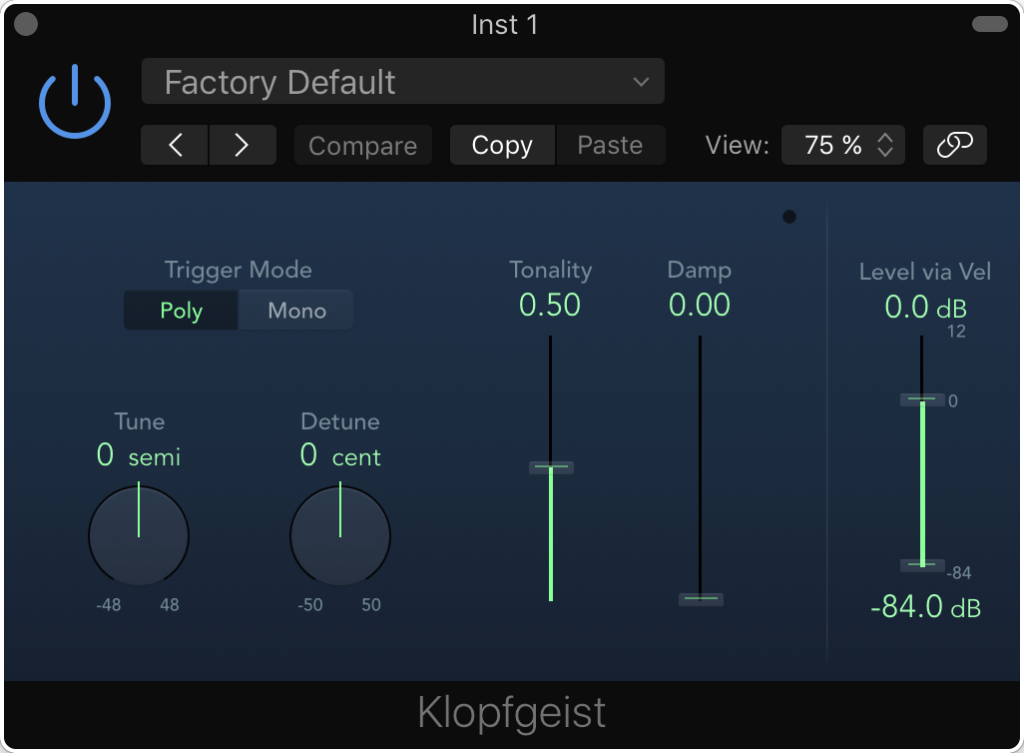Open the Factory Default preset menu
The image size is (1024, 753).
click(x=403, y=82)
